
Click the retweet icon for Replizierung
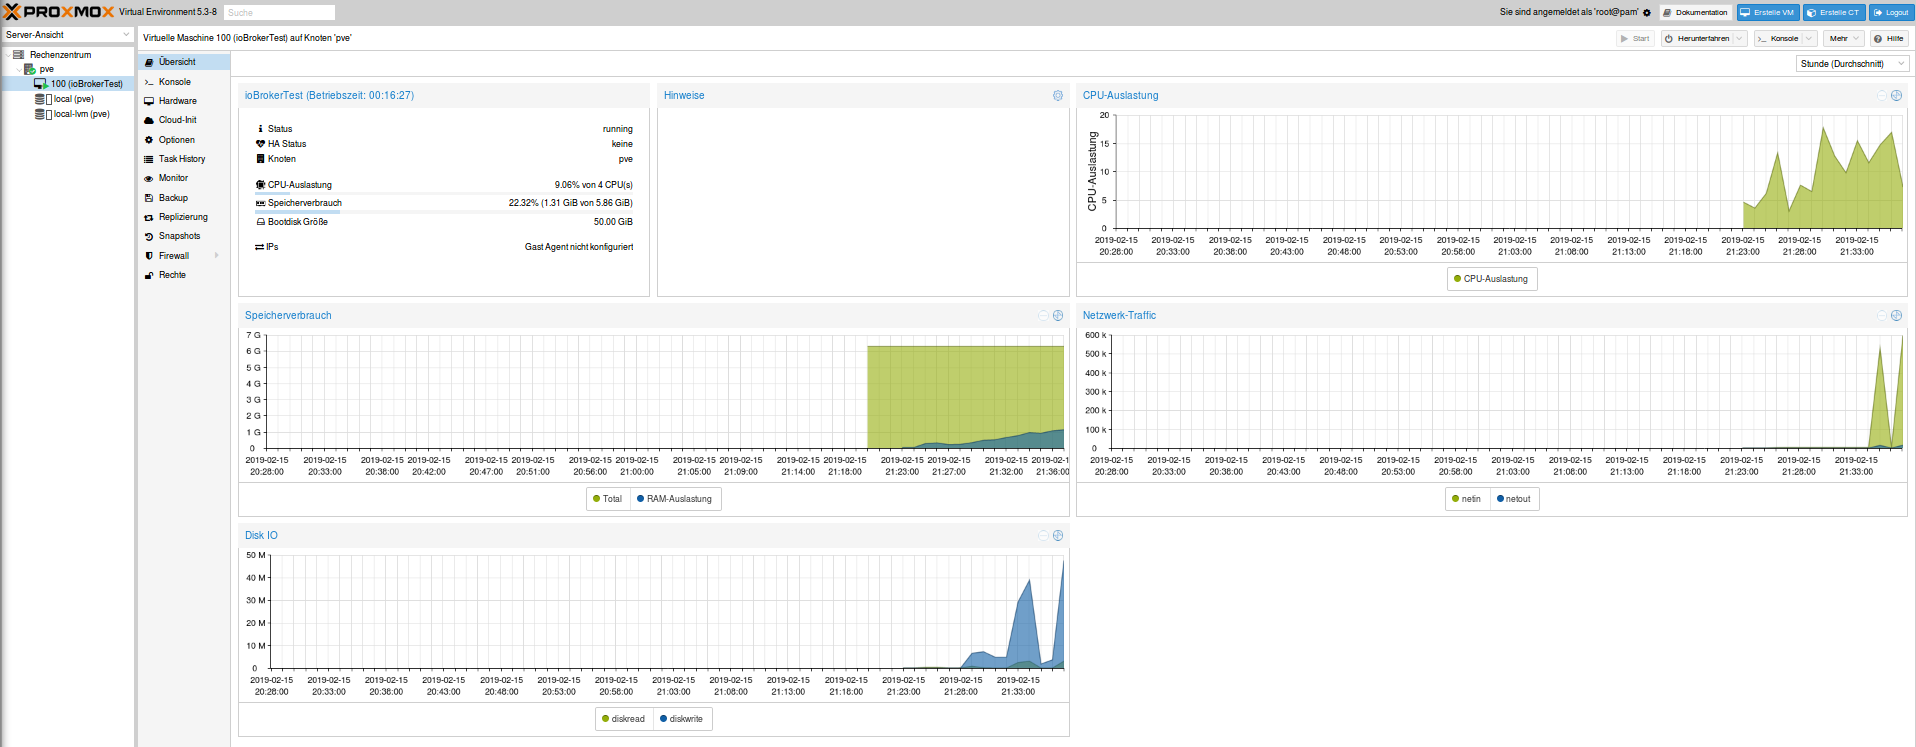pos(149,218)
